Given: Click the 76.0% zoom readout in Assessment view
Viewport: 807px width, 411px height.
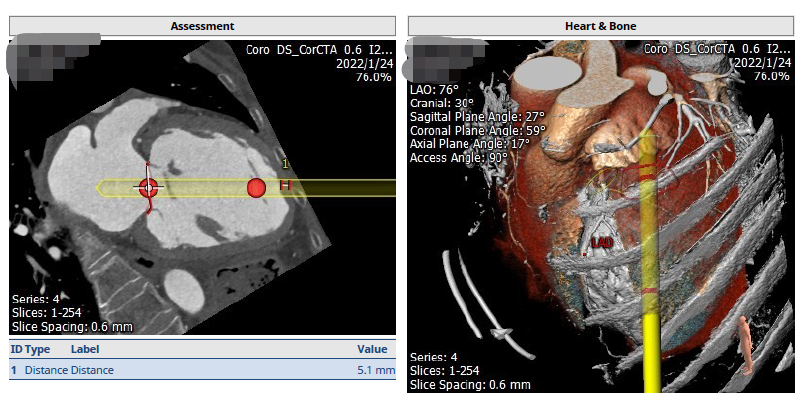Looking at the screenshot, I should [374, 75].
